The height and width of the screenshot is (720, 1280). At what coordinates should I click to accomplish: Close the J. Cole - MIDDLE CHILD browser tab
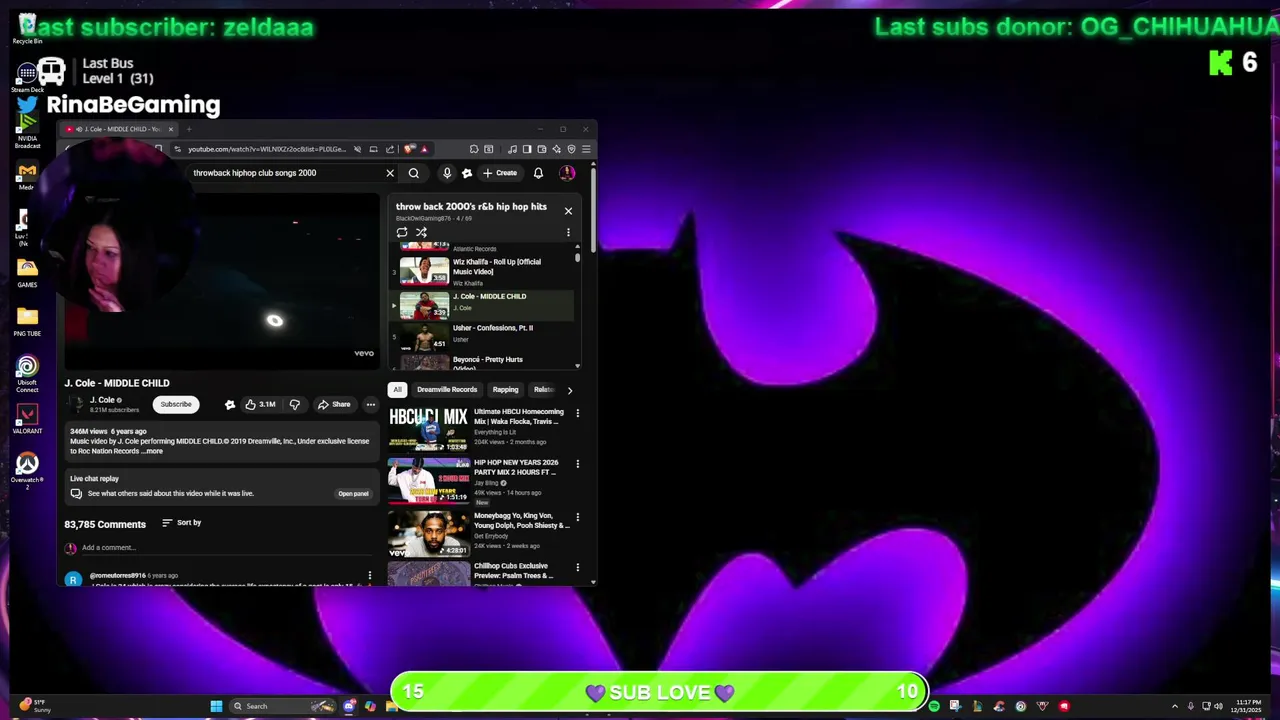pyautogui.click(x=171, y=129)
